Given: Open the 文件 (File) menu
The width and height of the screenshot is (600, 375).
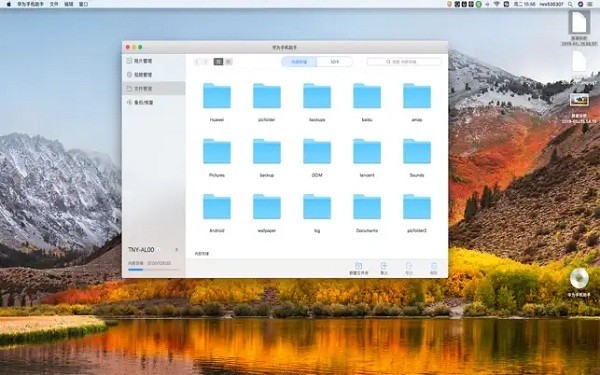Looking at the screenshot, I should [x=54, y=4].
